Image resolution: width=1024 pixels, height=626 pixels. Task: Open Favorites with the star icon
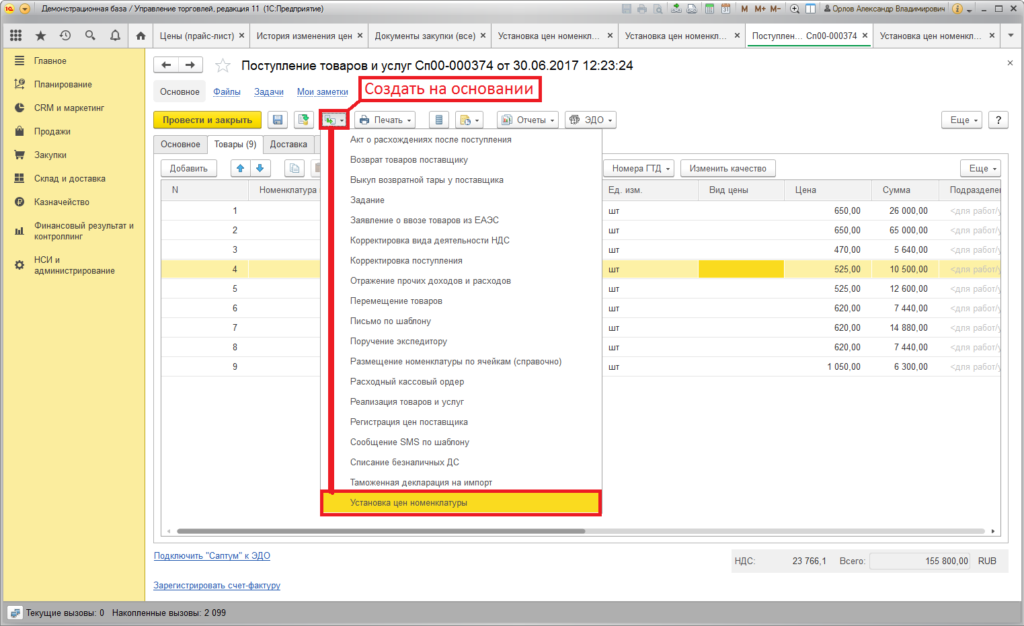(40, 35)
